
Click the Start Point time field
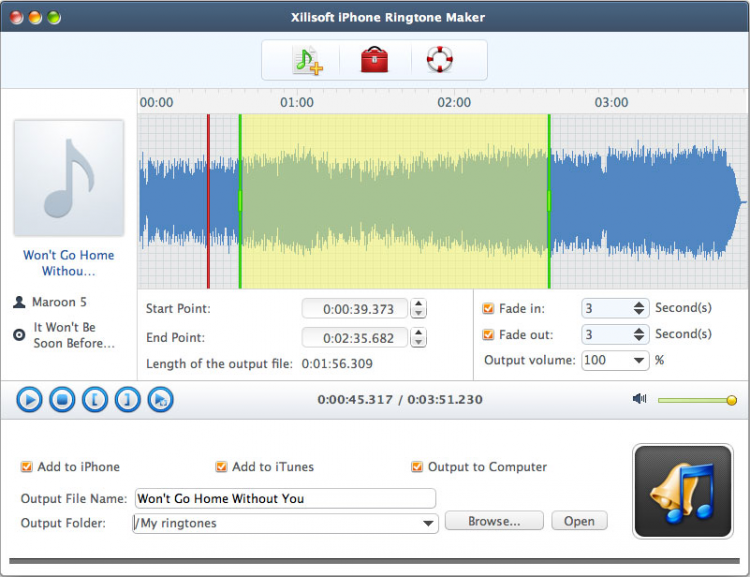point(355,309)
